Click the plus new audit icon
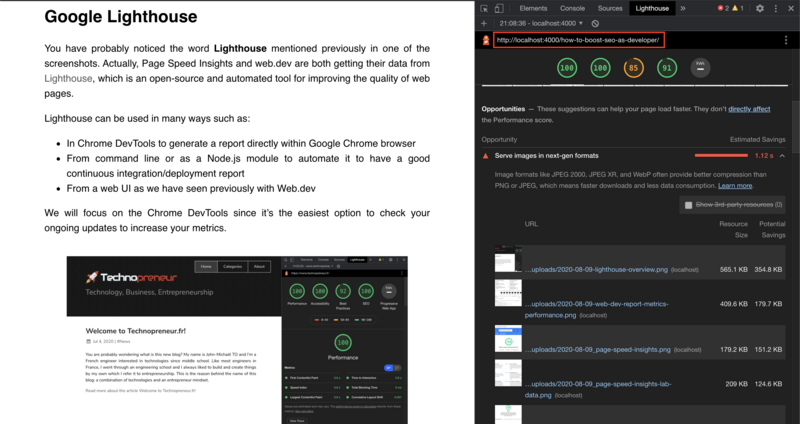Image resolution: width=800 pixels, height=424 pixels. (x=484, y=23)
